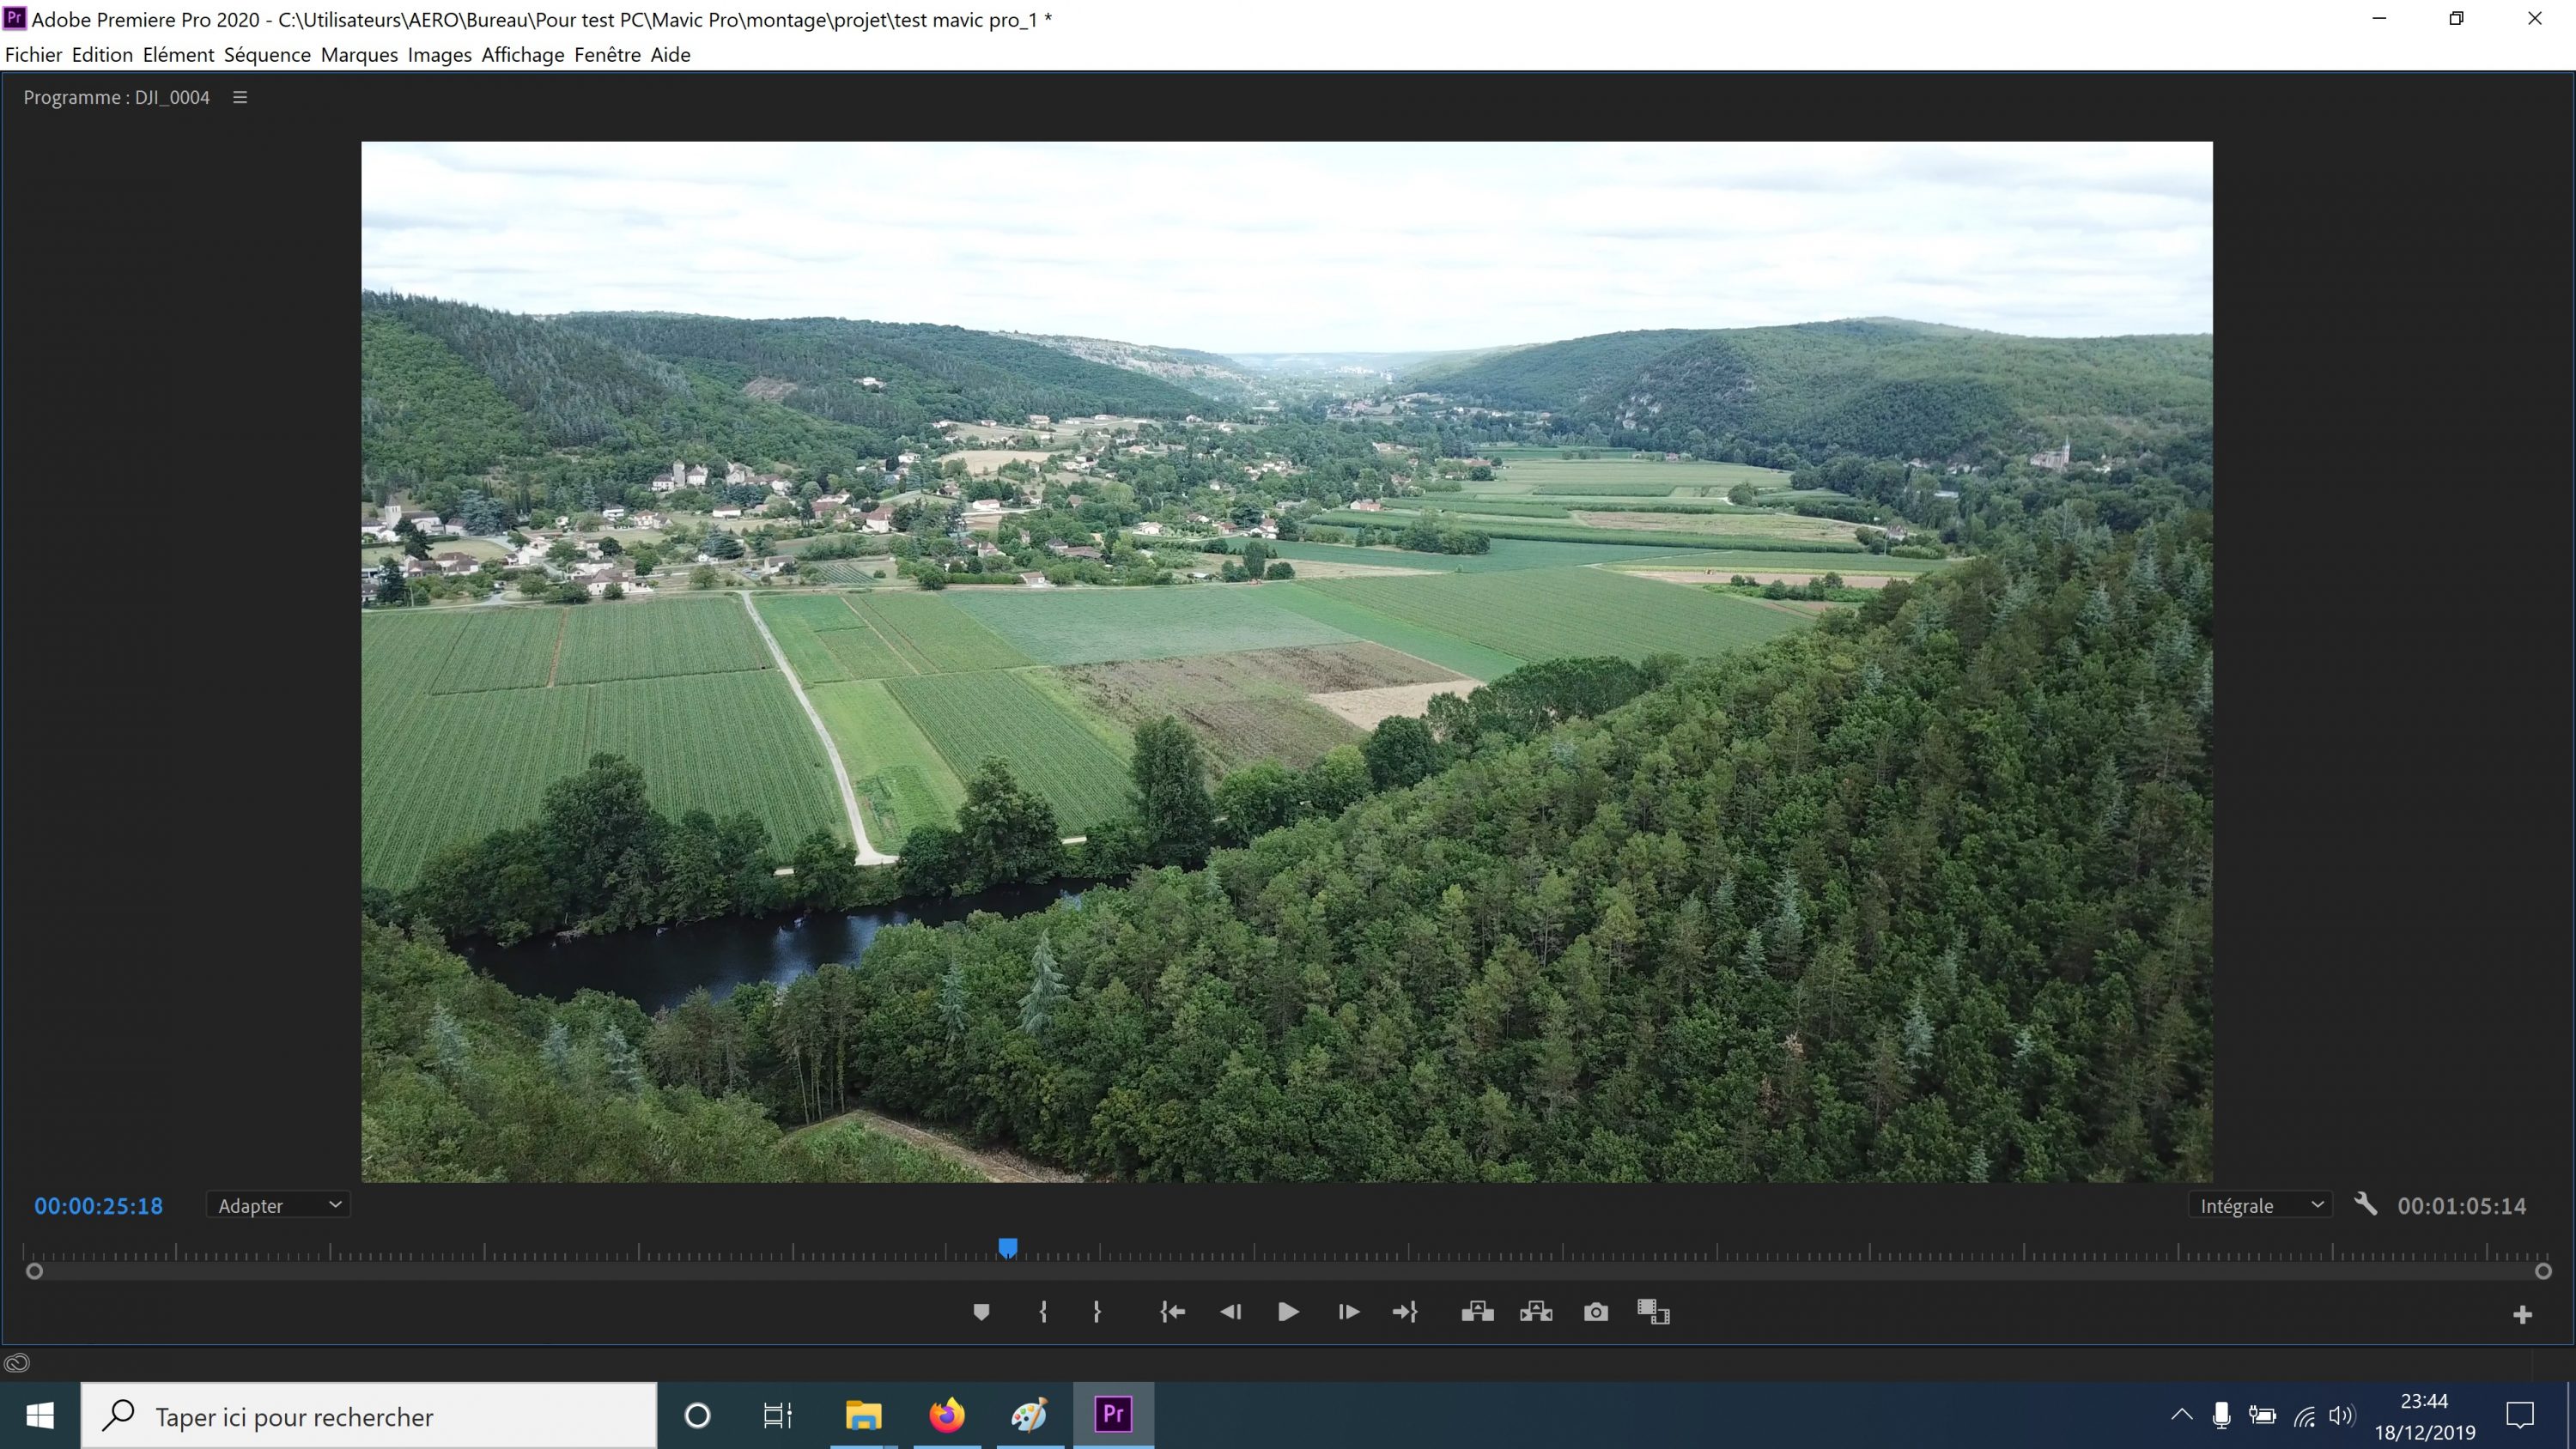The width and height of the screenshot is (2576, 1449).
Task: Open the button editor plus icon
Action: 2522,1315
